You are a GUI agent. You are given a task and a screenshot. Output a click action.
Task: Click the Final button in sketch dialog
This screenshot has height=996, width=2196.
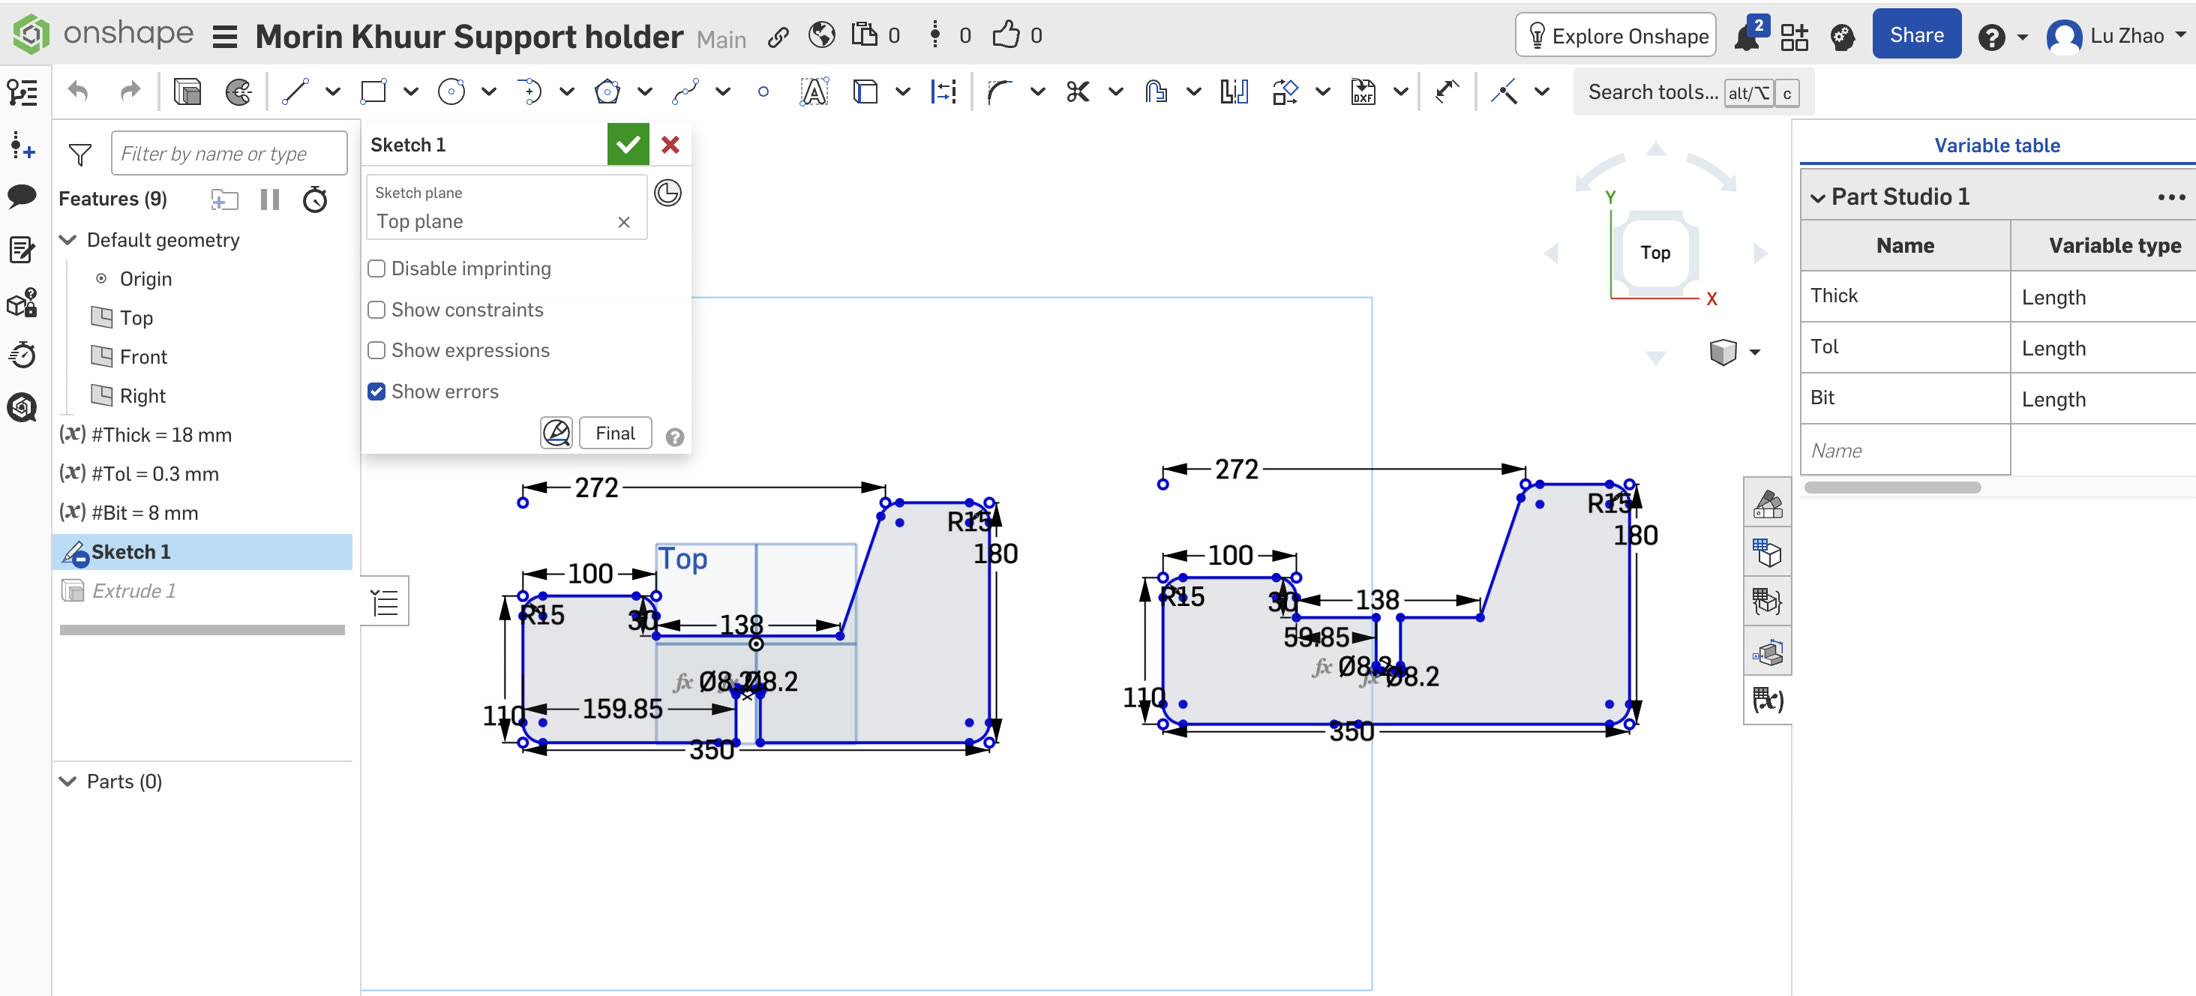[x=615, y=433]
